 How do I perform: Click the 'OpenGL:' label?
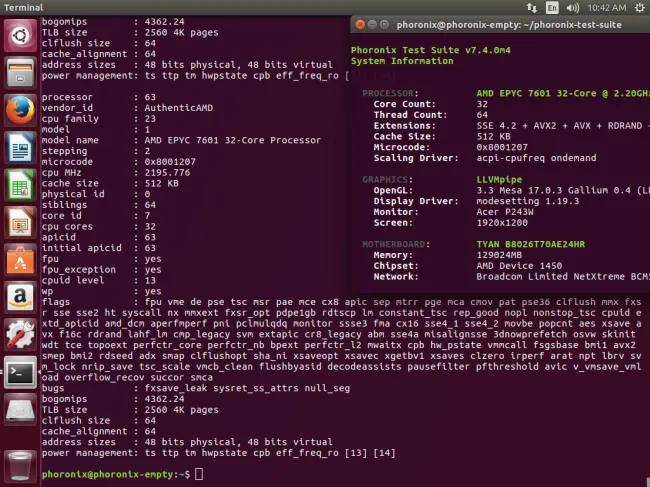tap(393, 190)
